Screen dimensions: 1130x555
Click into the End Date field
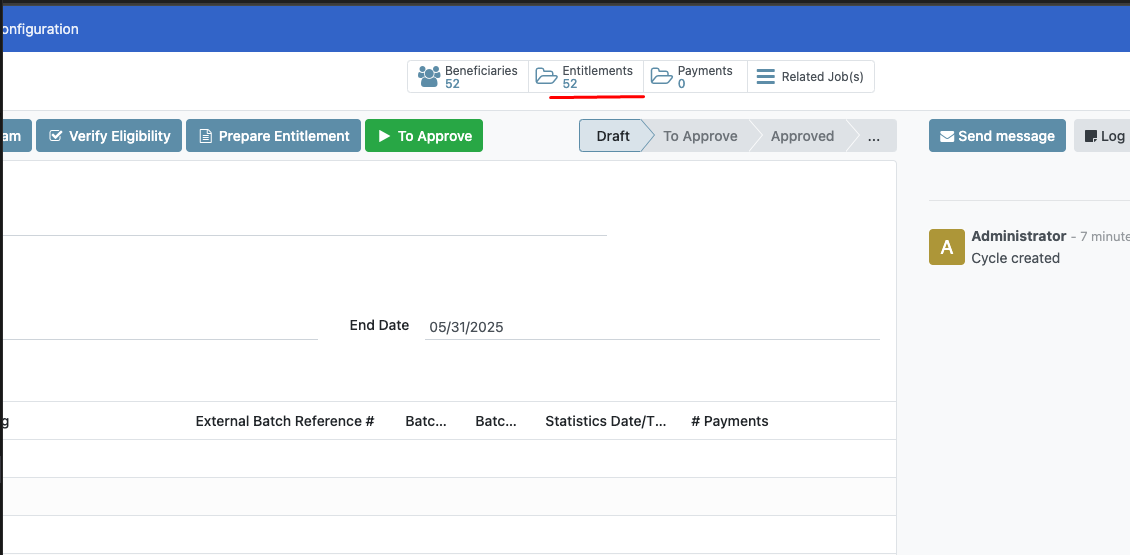(650, 327)
